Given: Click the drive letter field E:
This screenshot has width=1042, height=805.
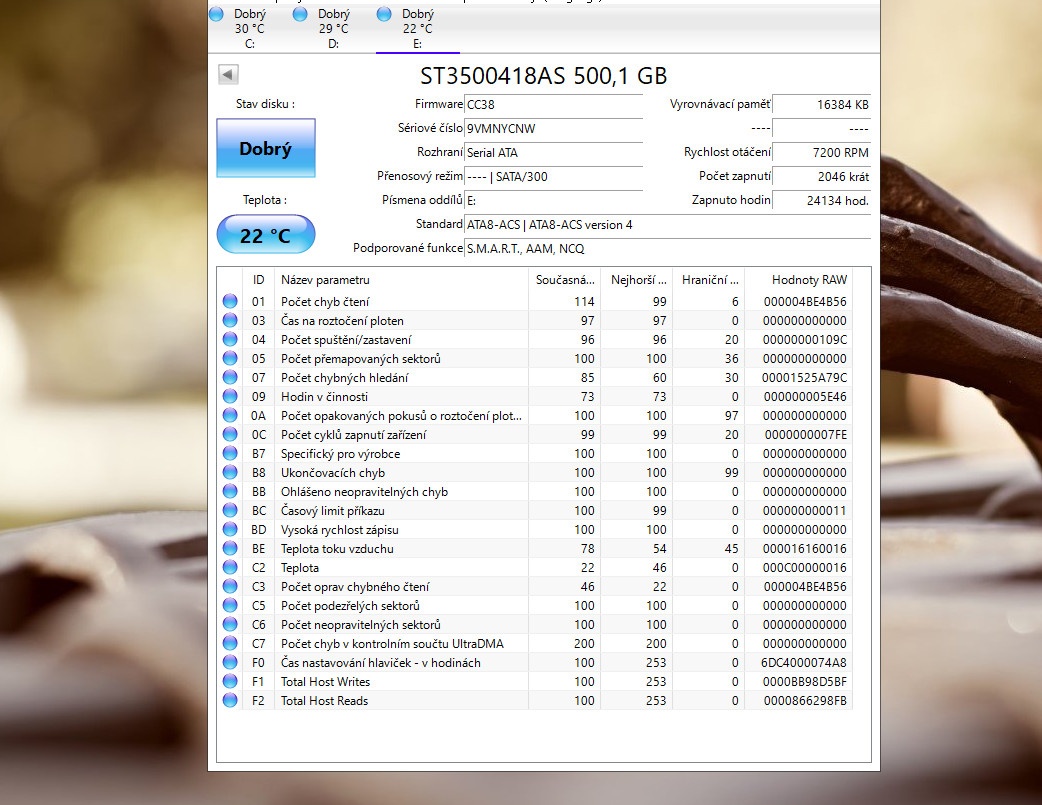Looking at the screenshot, I should [x=554, y=200].
